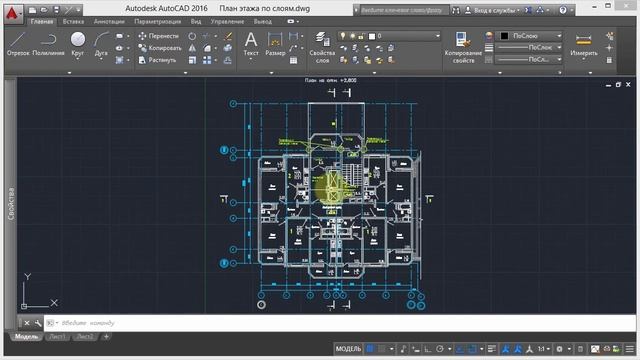Expand the Измерить options arrow
640x360 pixels.
tap(584, 60)
